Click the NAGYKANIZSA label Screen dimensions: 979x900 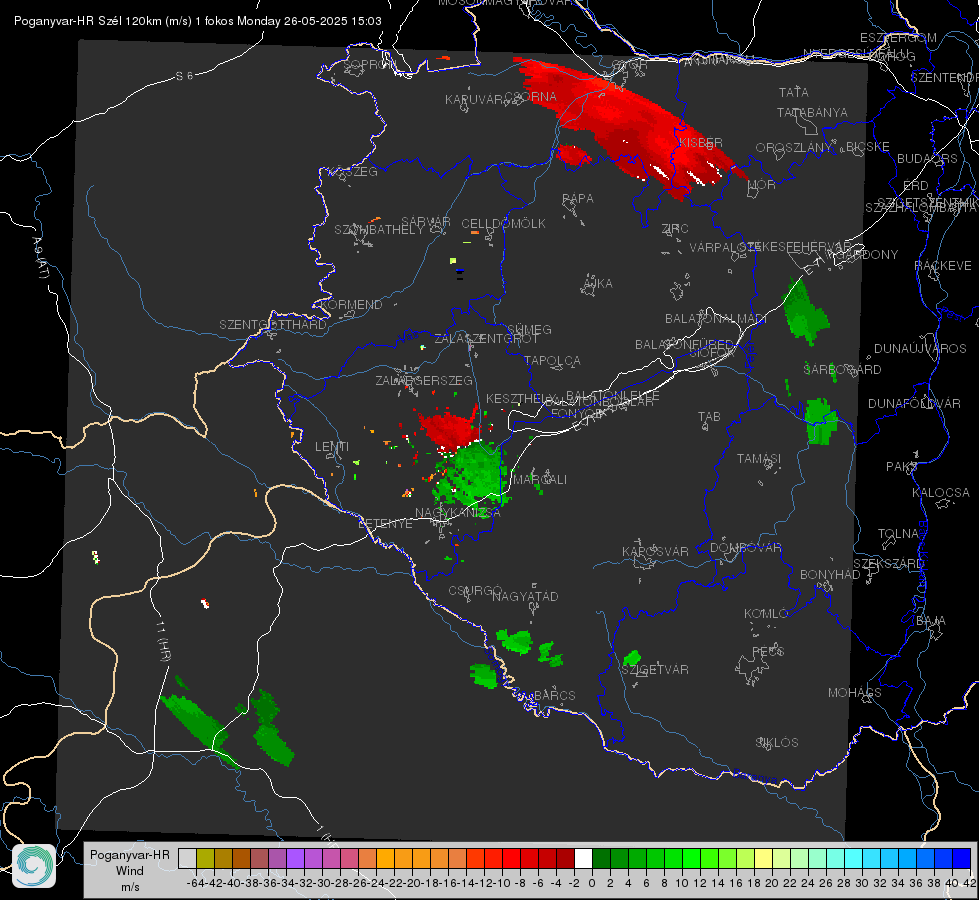tap(458, 513)
